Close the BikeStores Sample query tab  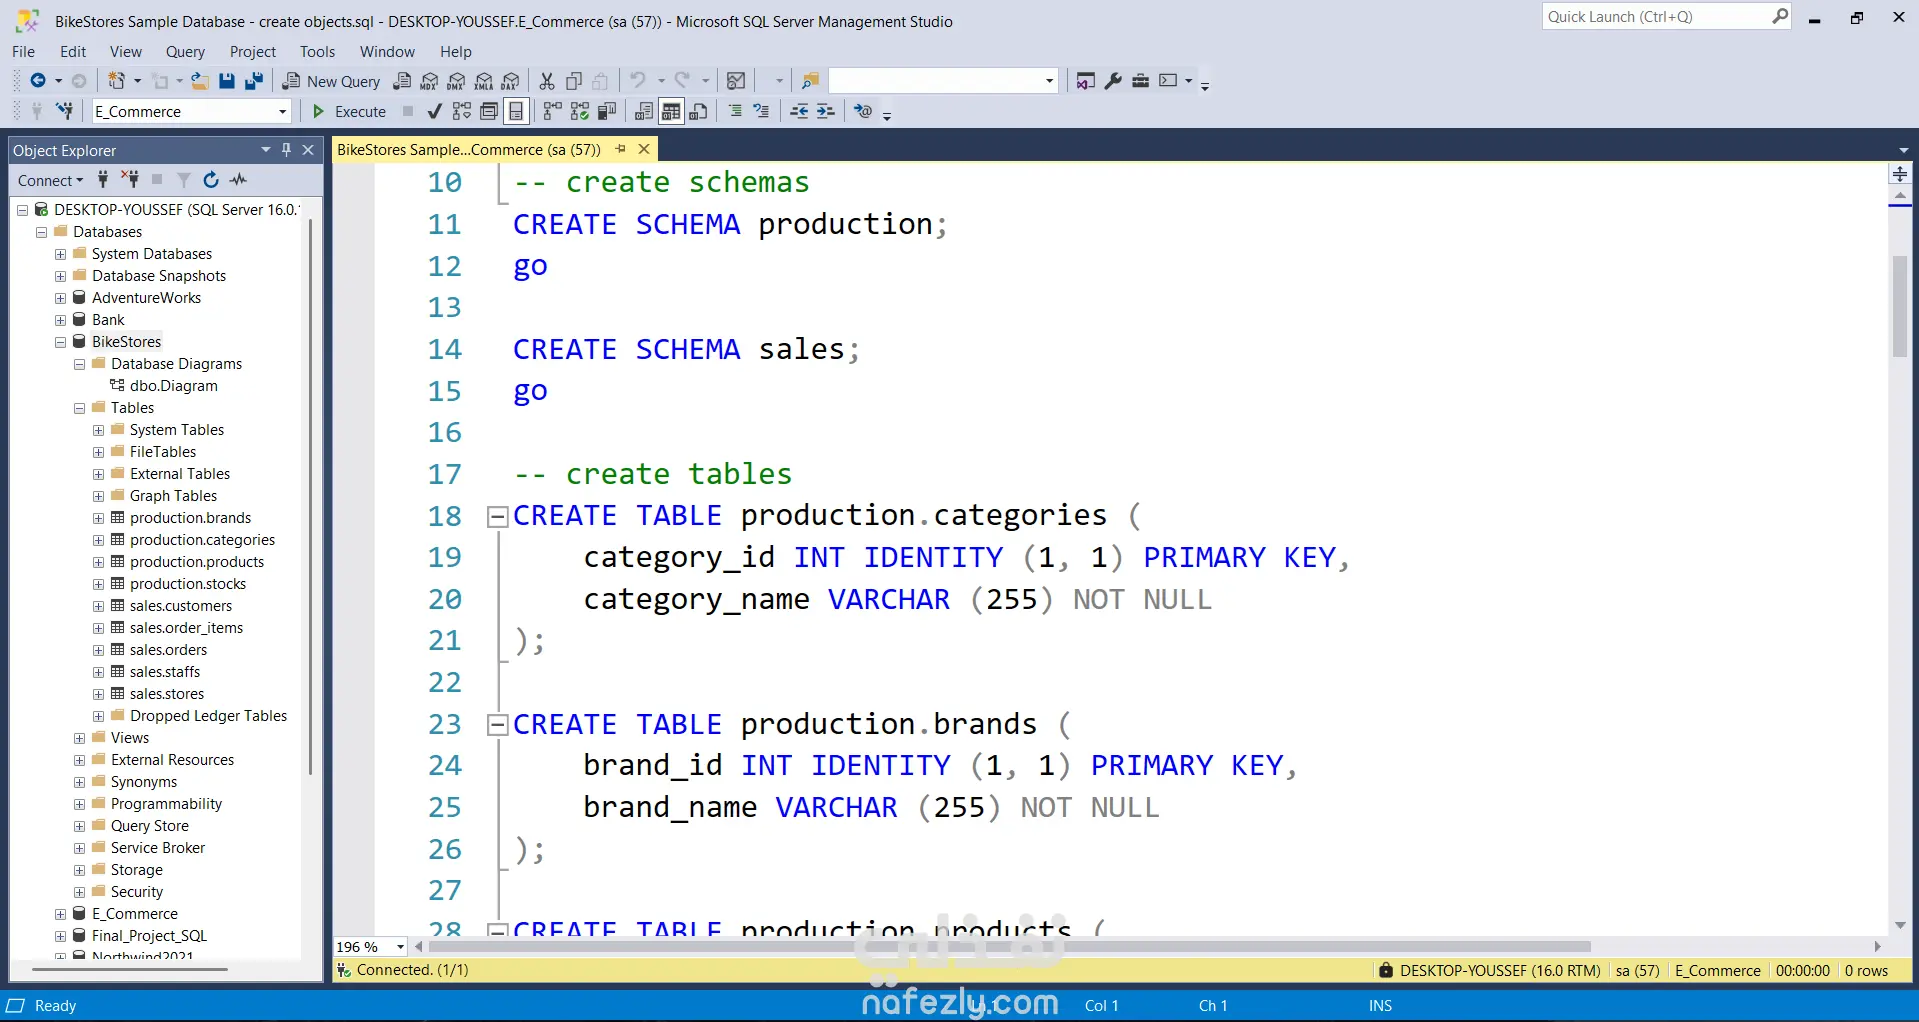644,149
